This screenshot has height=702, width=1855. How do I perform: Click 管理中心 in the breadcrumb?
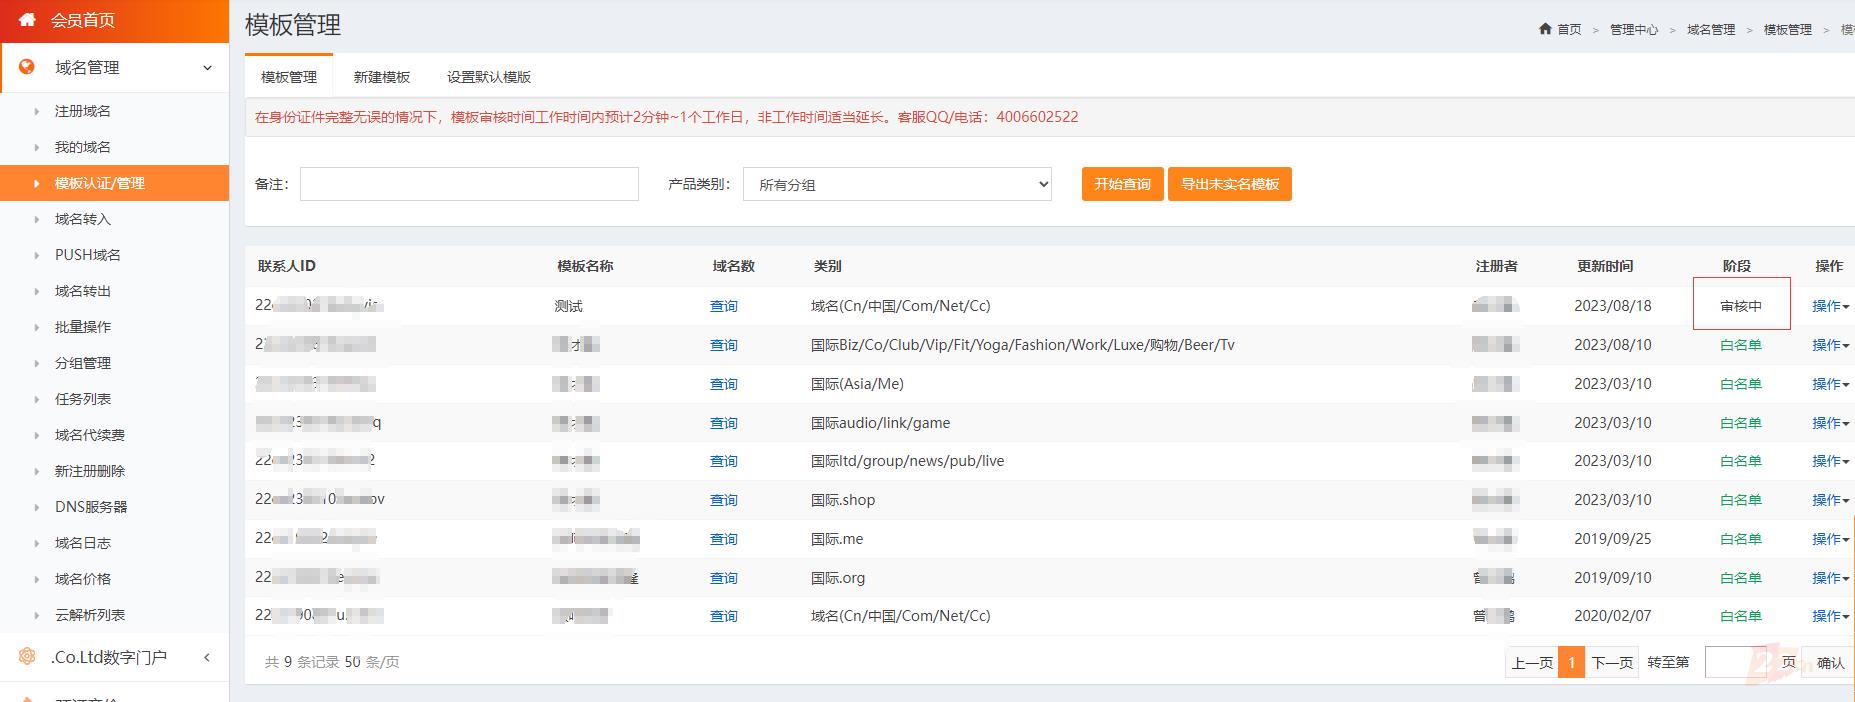point(1633,30)
